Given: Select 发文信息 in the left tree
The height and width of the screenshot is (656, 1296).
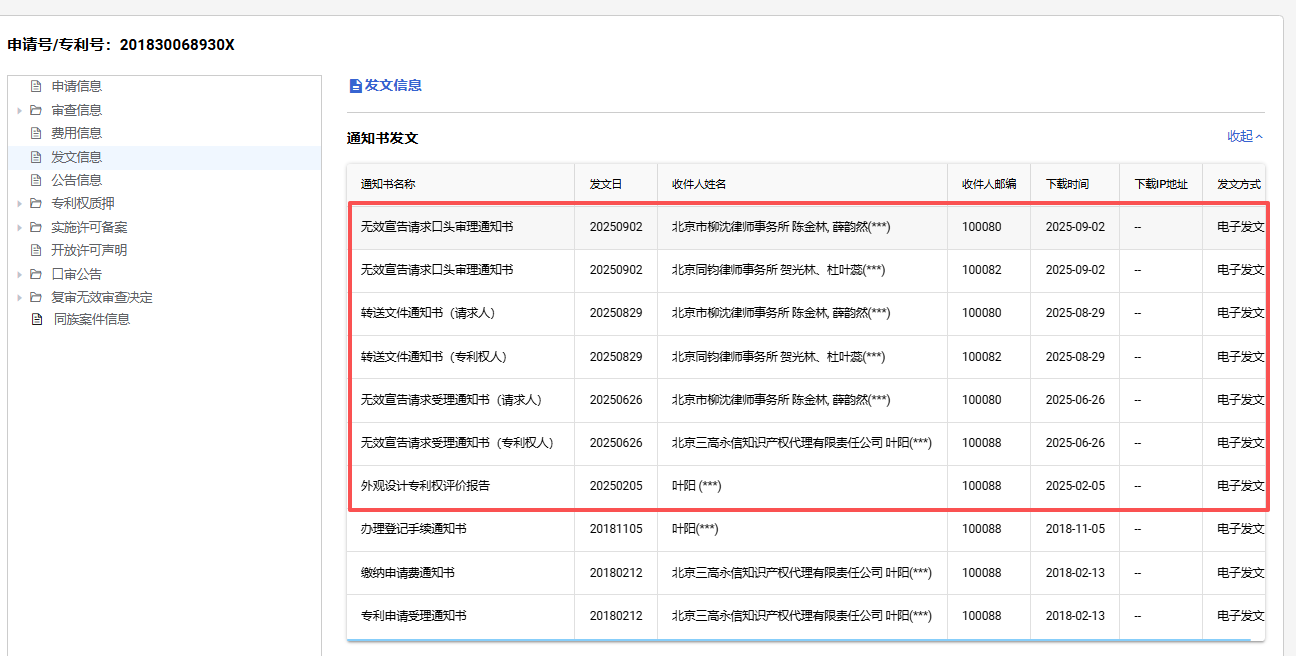Looking at the screenshot, I should [77, 157].
